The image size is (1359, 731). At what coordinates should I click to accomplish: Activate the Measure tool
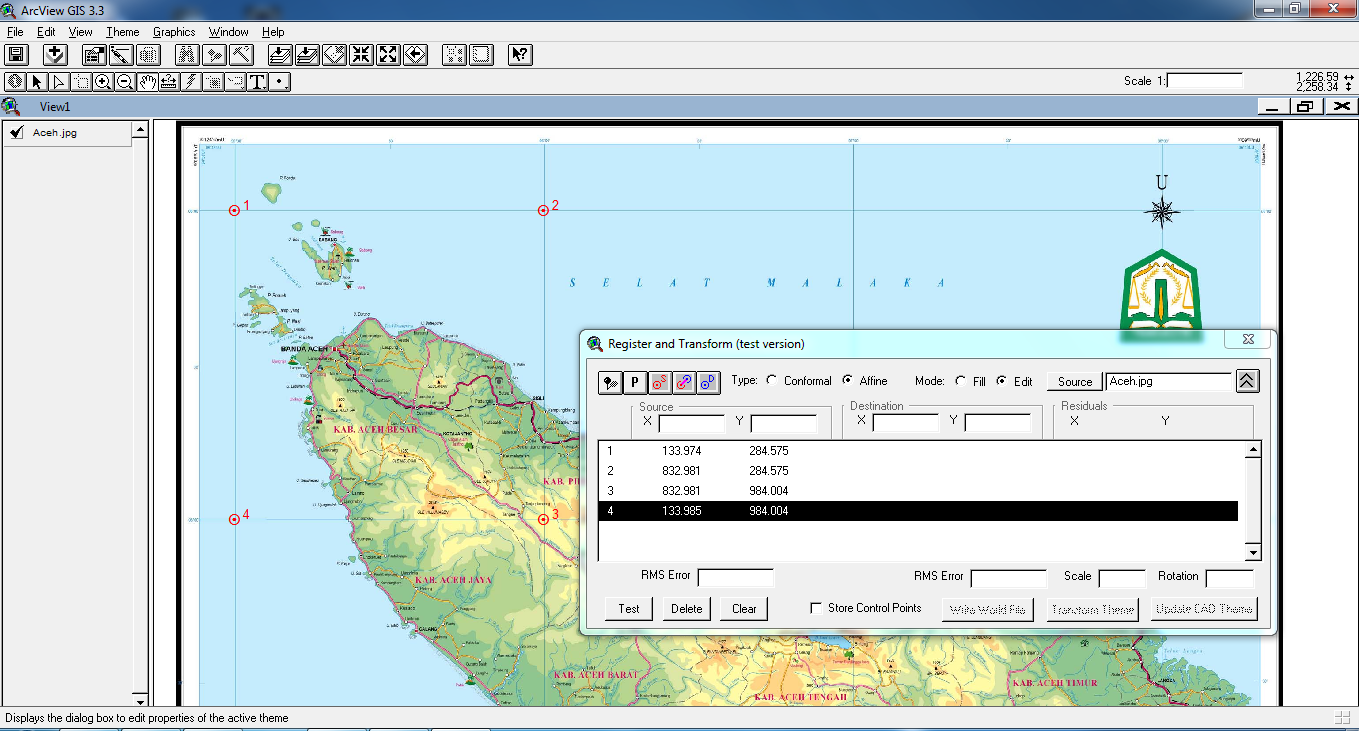[168, 82]
